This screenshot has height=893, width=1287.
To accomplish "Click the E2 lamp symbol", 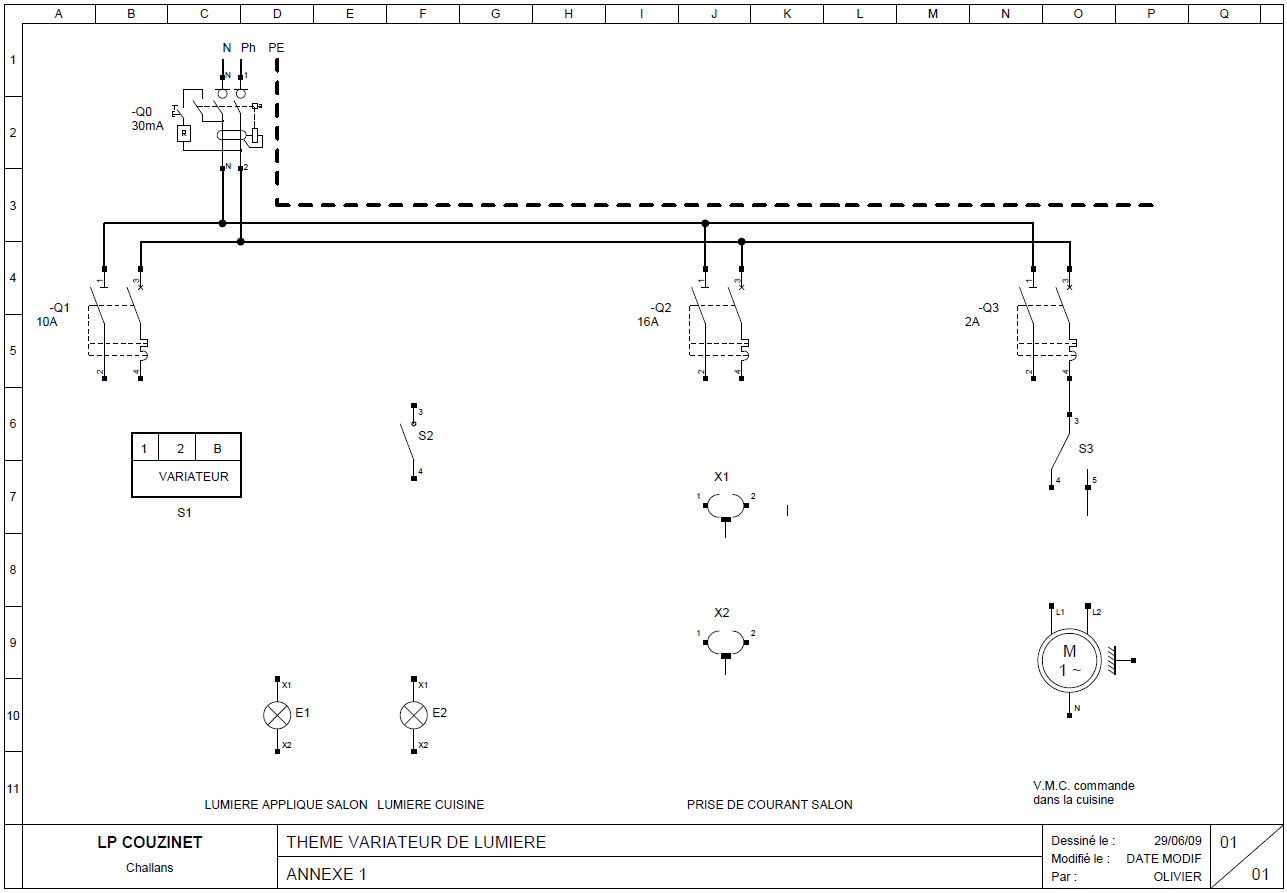I will 413,715.
